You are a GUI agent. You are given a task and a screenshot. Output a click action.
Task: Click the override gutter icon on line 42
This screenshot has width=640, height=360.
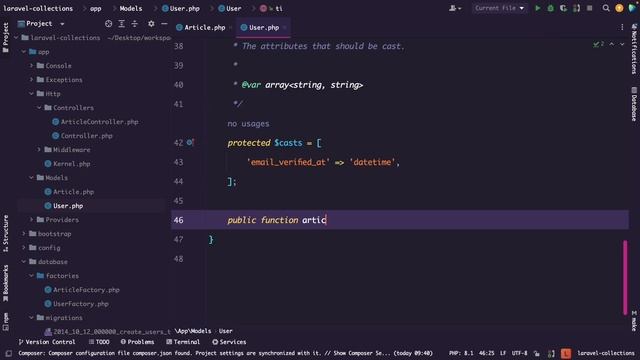(190, 143)
